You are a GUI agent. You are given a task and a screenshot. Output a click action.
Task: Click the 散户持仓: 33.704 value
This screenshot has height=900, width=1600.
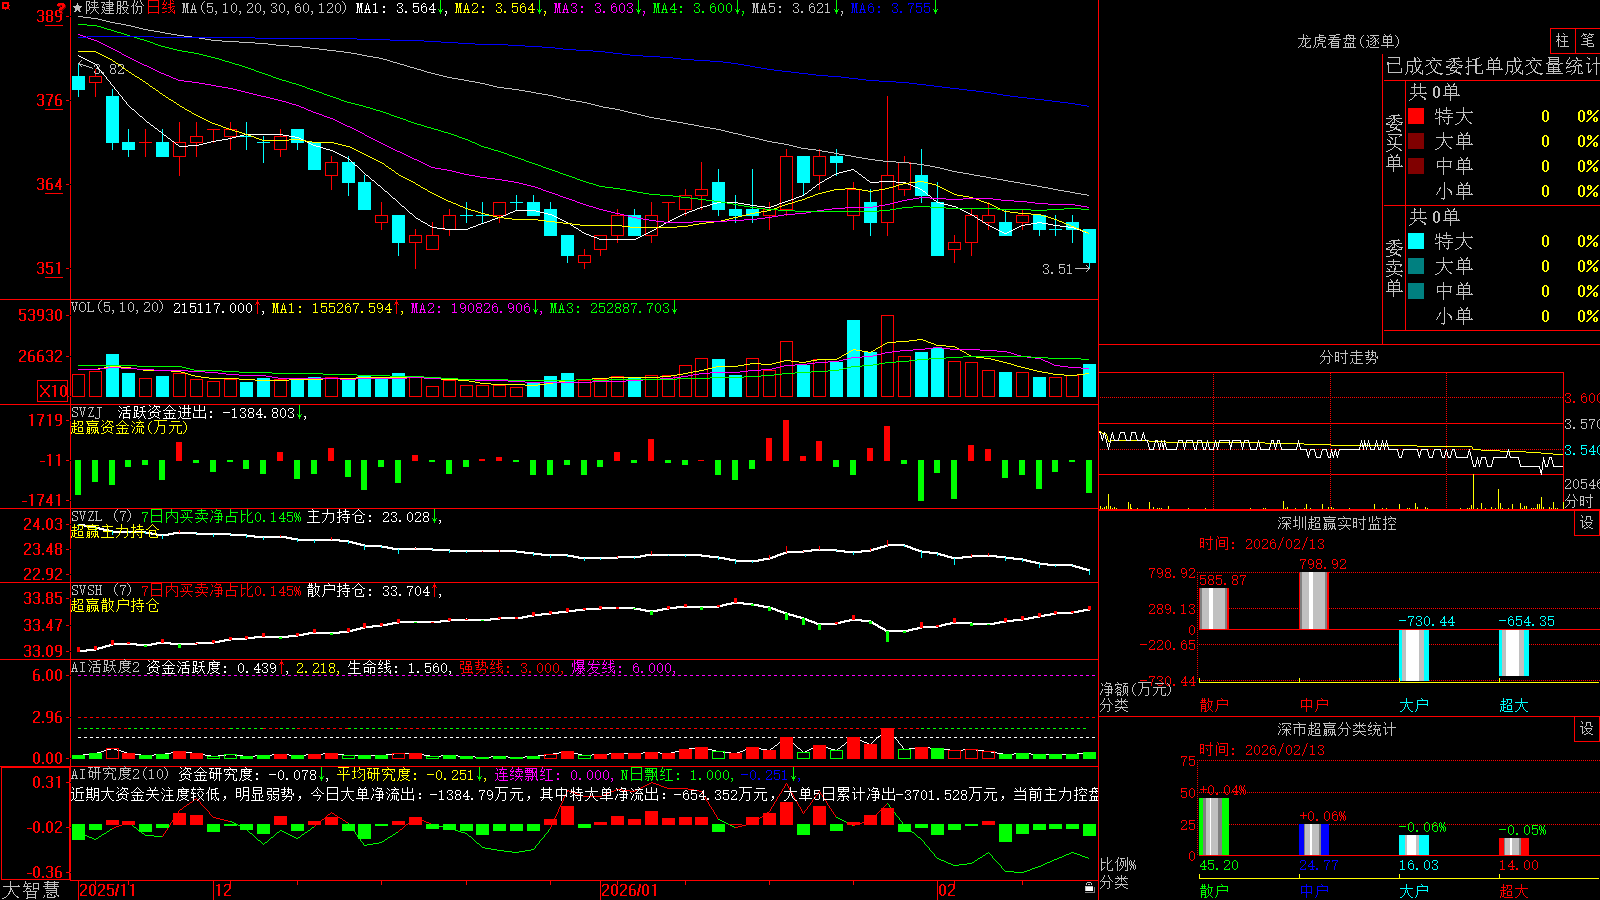click(x=374, y=591)
